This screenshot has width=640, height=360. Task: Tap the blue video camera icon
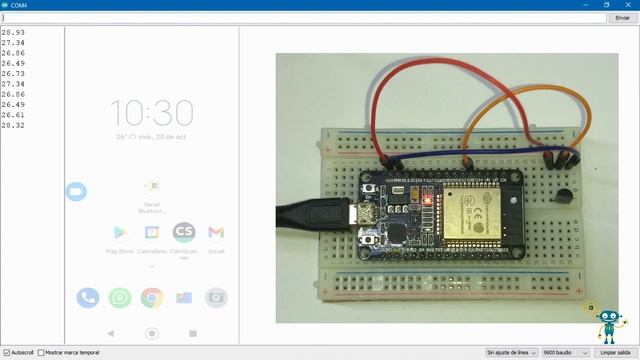tap(76, 191)
